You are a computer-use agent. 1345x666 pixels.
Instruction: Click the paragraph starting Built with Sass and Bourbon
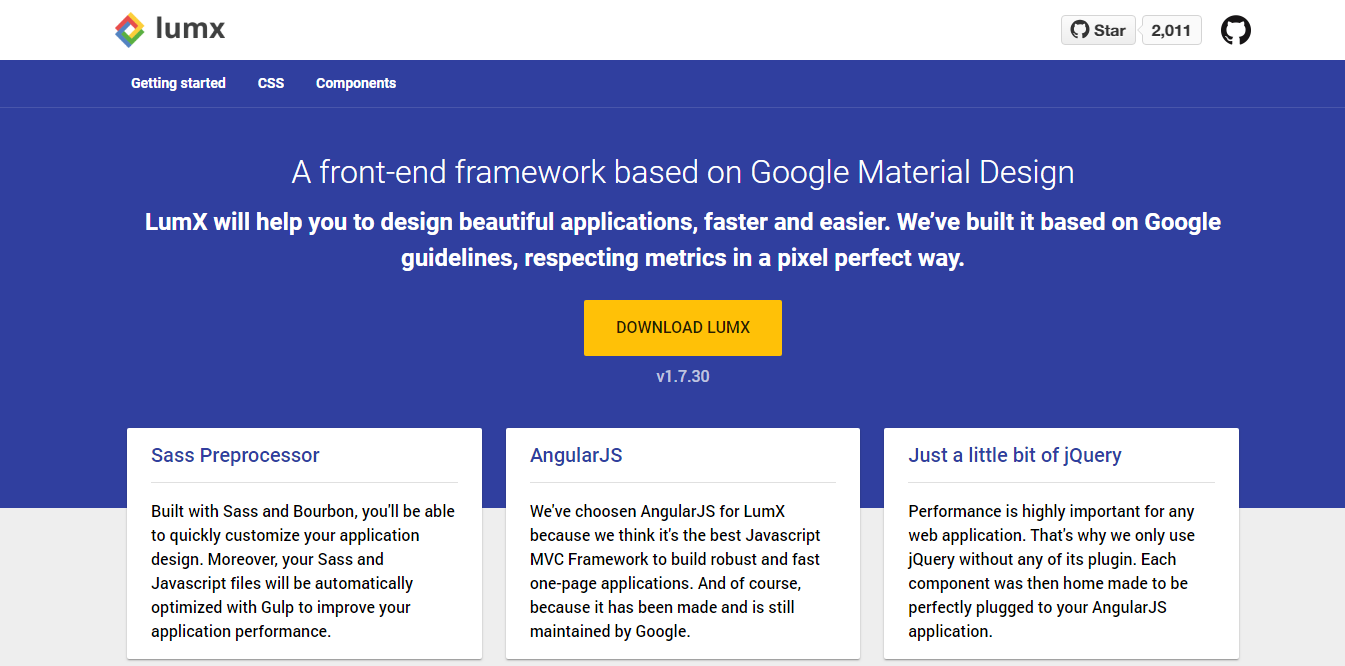pos(303,571)
